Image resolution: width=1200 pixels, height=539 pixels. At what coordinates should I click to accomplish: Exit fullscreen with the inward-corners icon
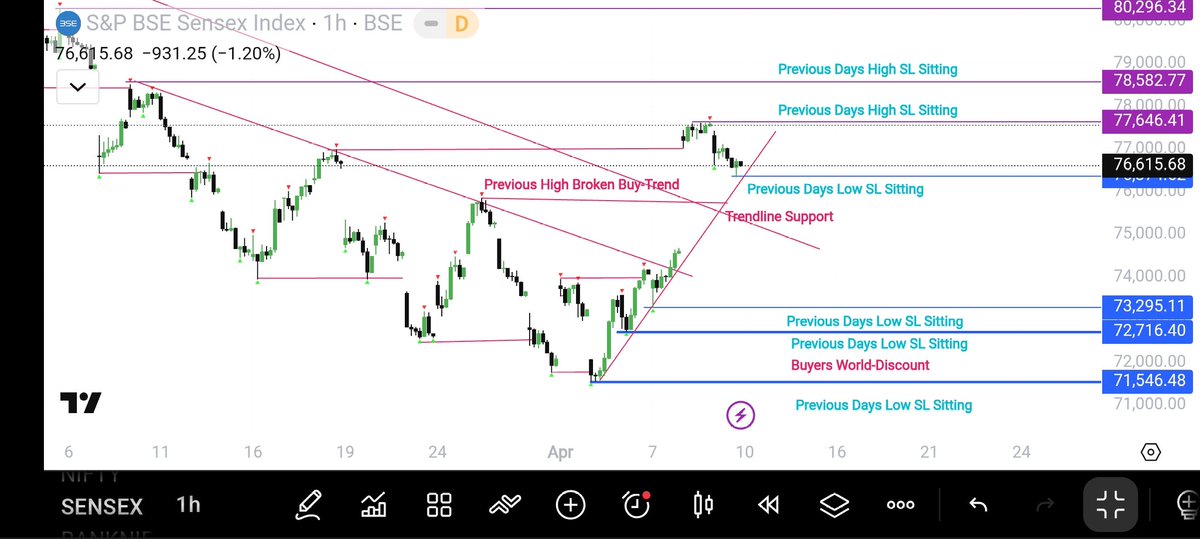tap(1111, 504)
